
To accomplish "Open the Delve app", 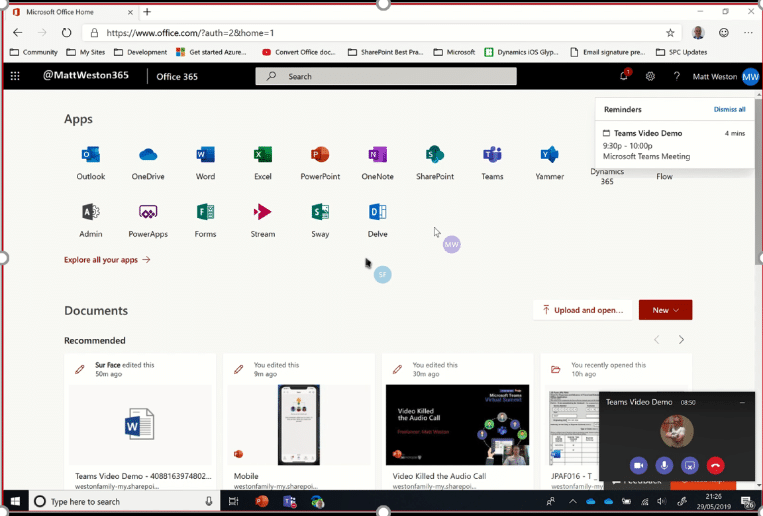I will click(378, 220).
